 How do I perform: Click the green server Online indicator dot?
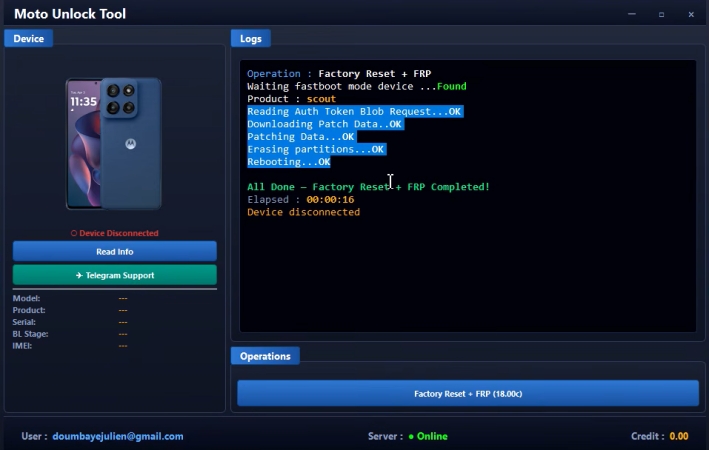(411, 436)
